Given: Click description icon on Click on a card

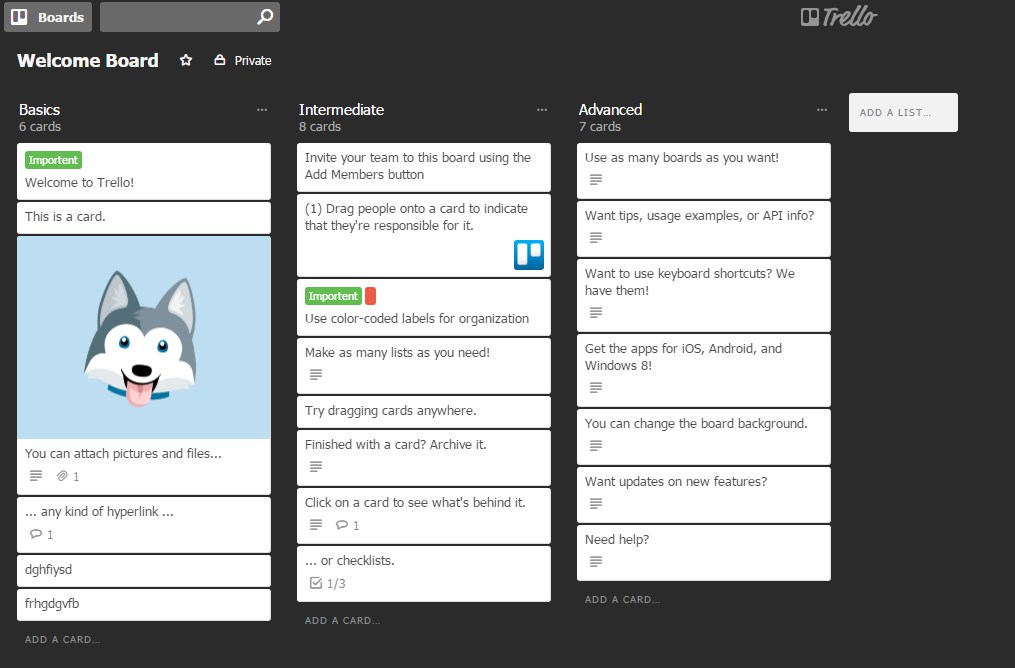Looking at the screenshot, I should 316,524.
